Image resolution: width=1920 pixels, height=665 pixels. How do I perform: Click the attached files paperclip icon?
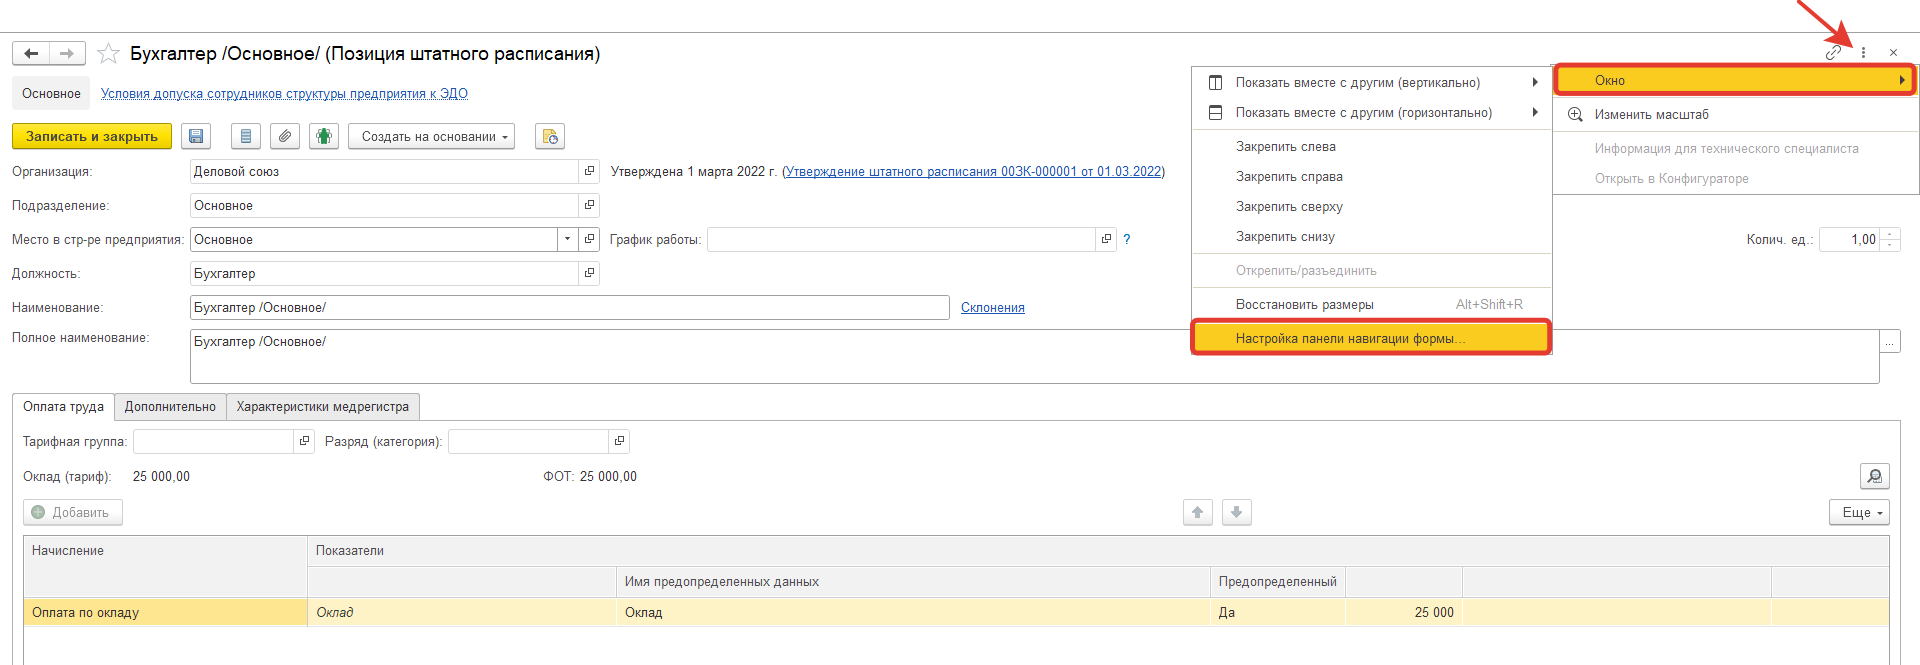(285, 137)
